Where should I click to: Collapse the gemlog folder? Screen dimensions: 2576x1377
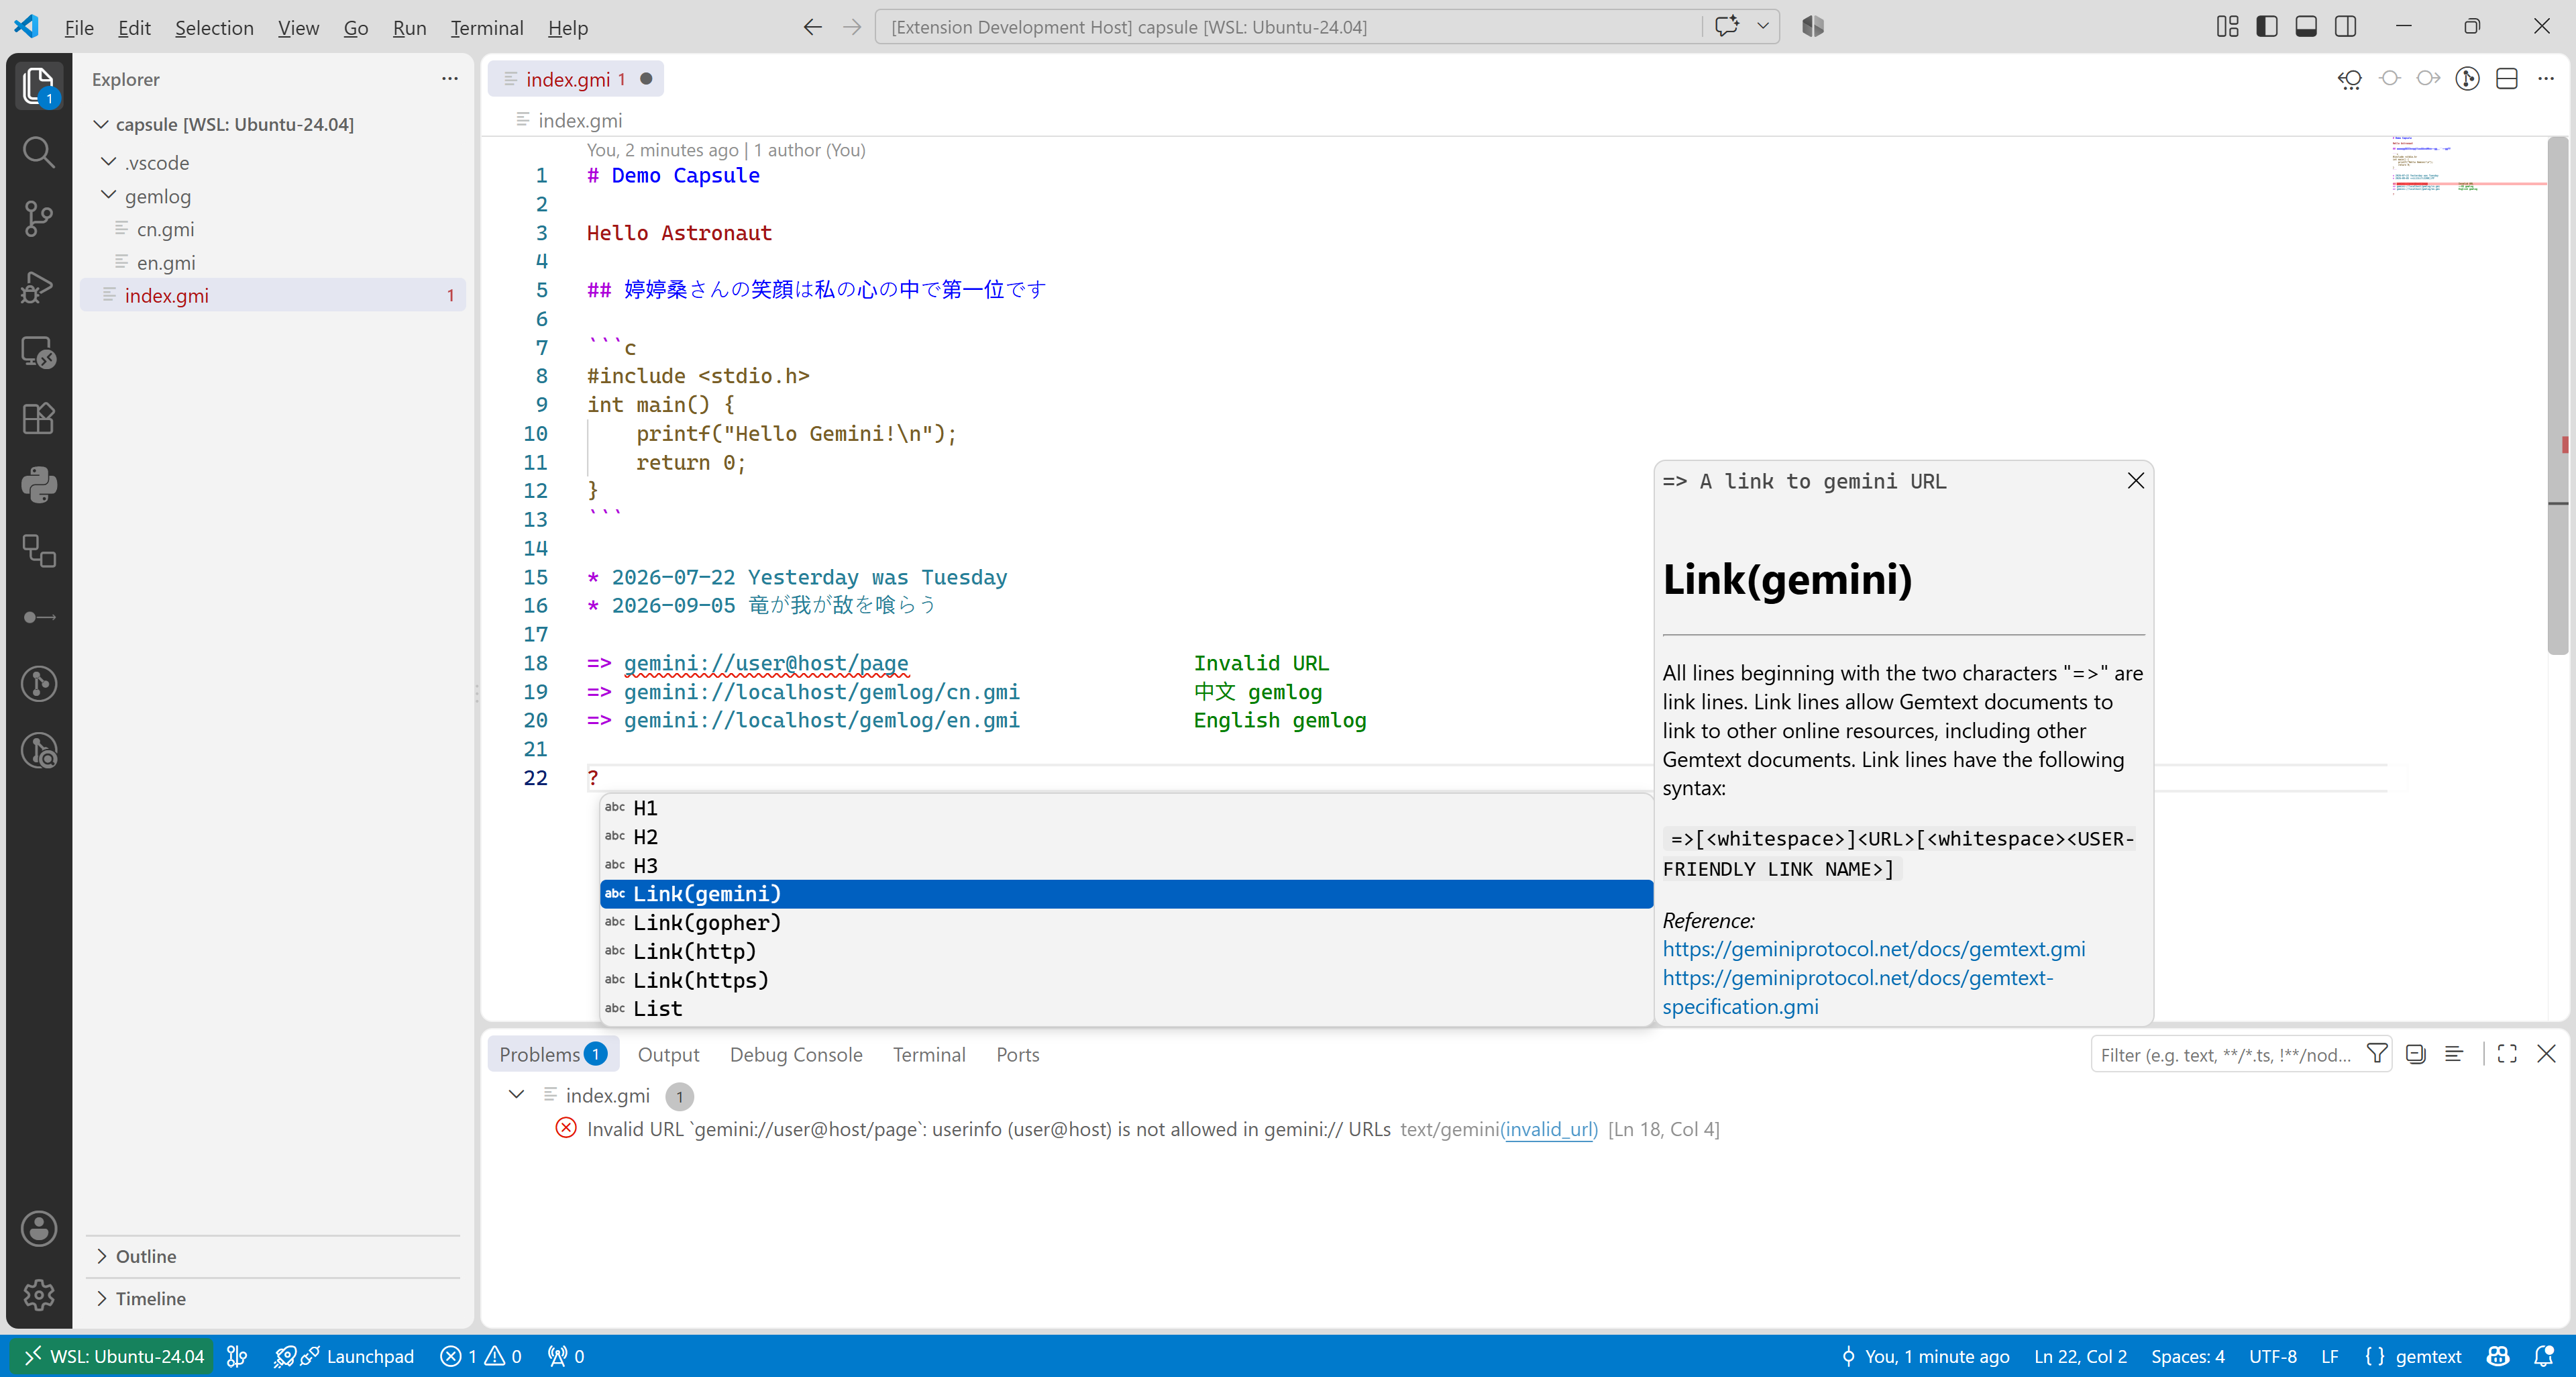coord(109,195)
